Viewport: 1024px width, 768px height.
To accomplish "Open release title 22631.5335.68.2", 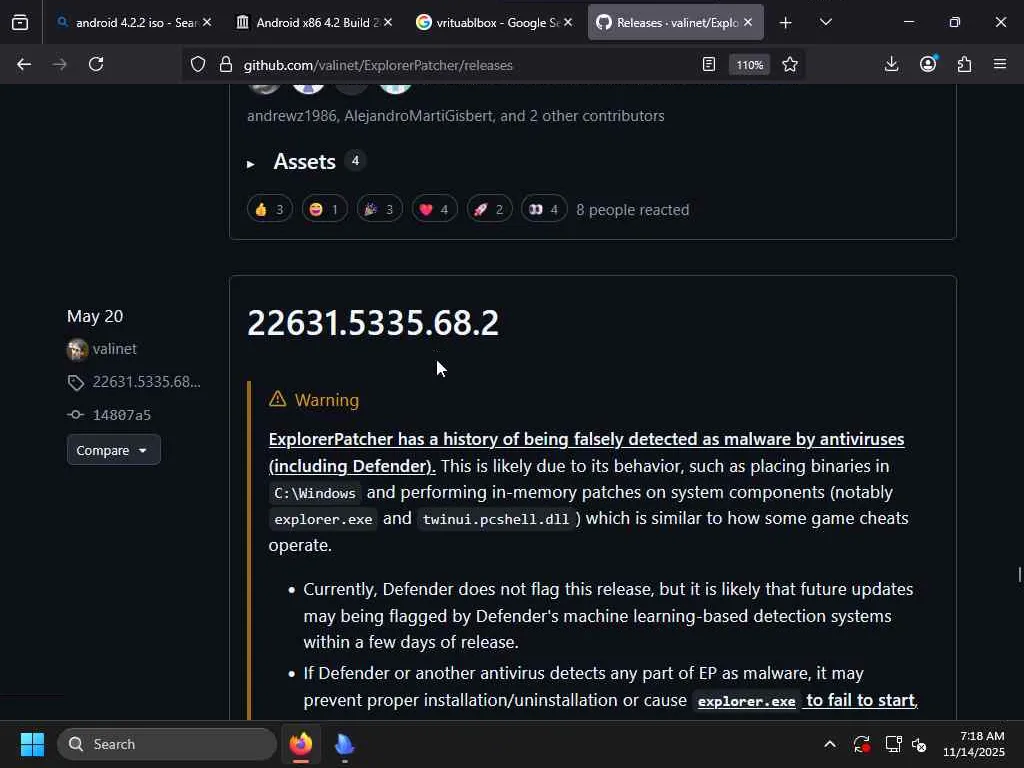I will point(373,323).
